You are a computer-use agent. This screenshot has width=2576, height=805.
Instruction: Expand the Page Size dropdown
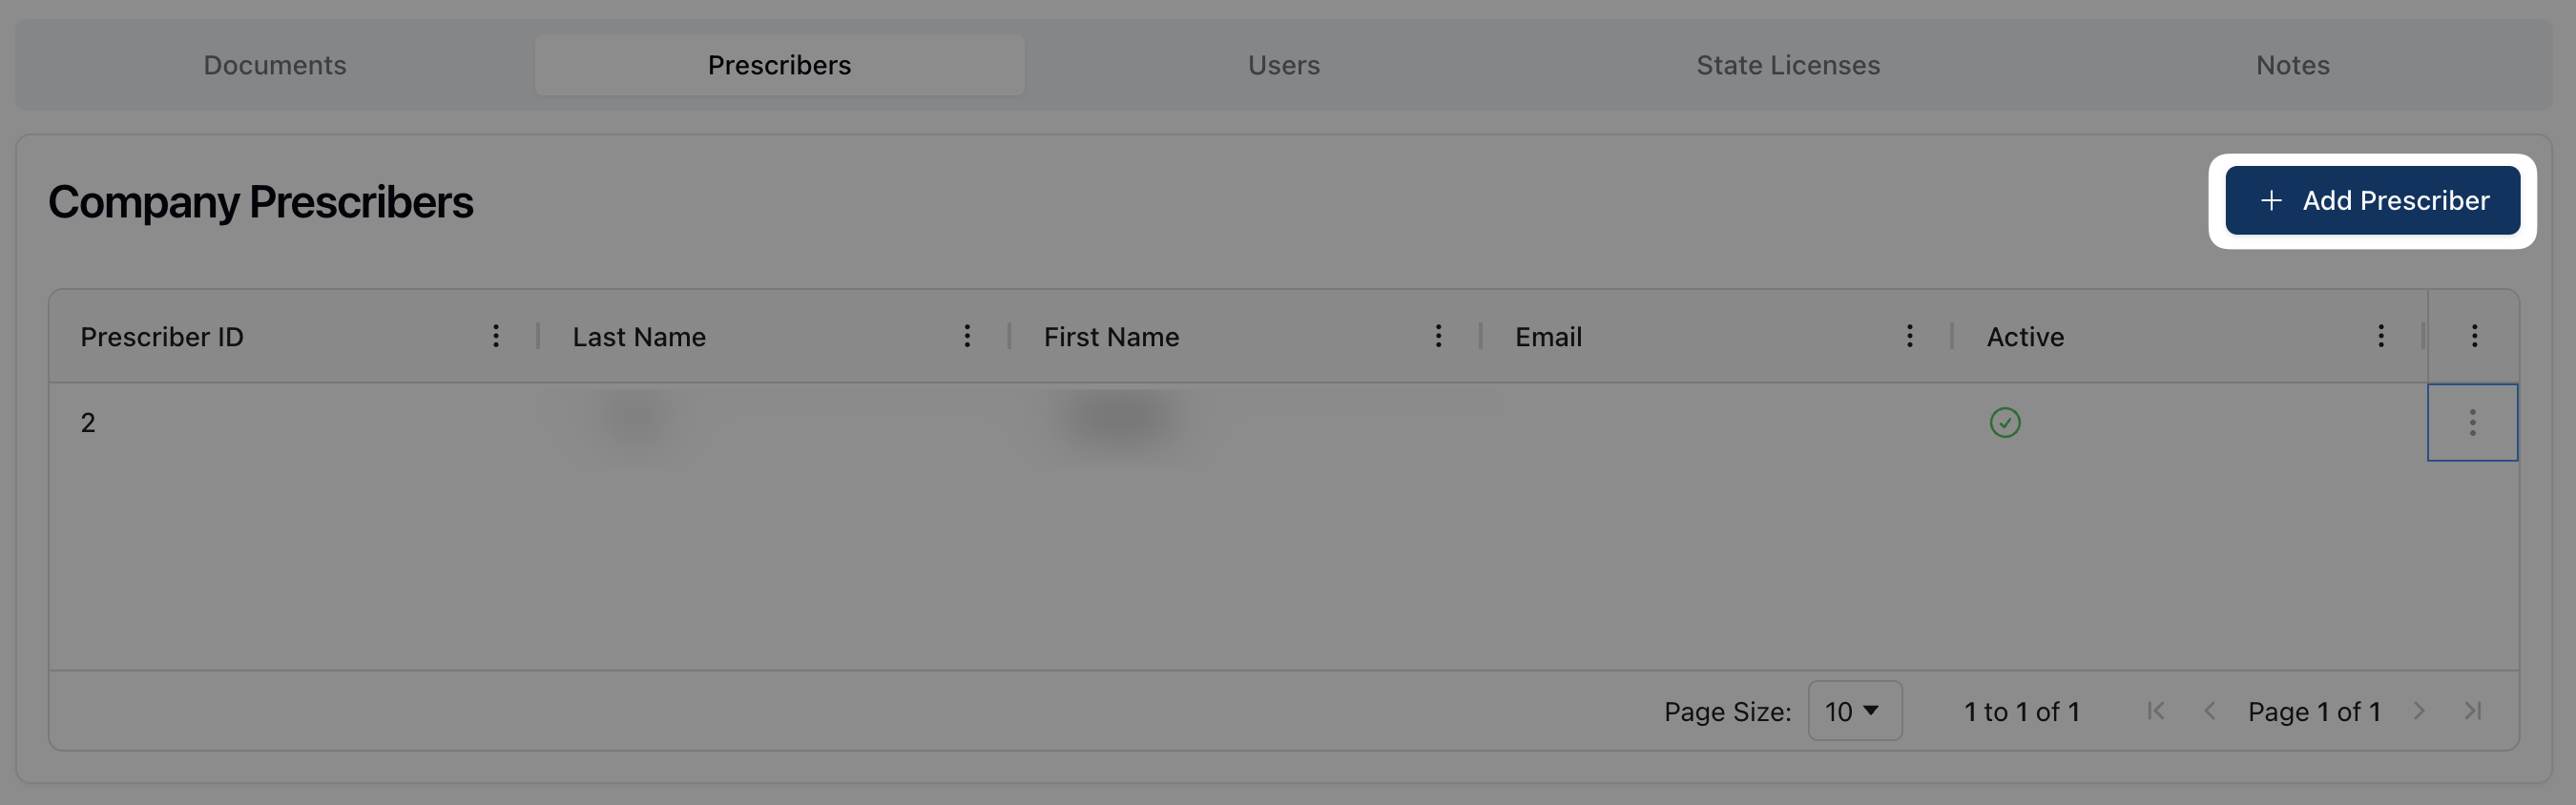tap(1854, 711)
